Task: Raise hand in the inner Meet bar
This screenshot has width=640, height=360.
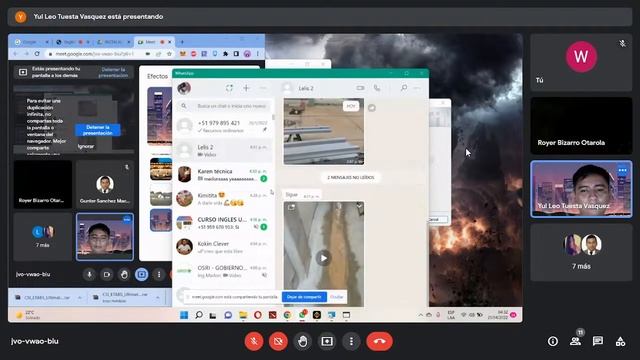Action: tap(124, 275)
